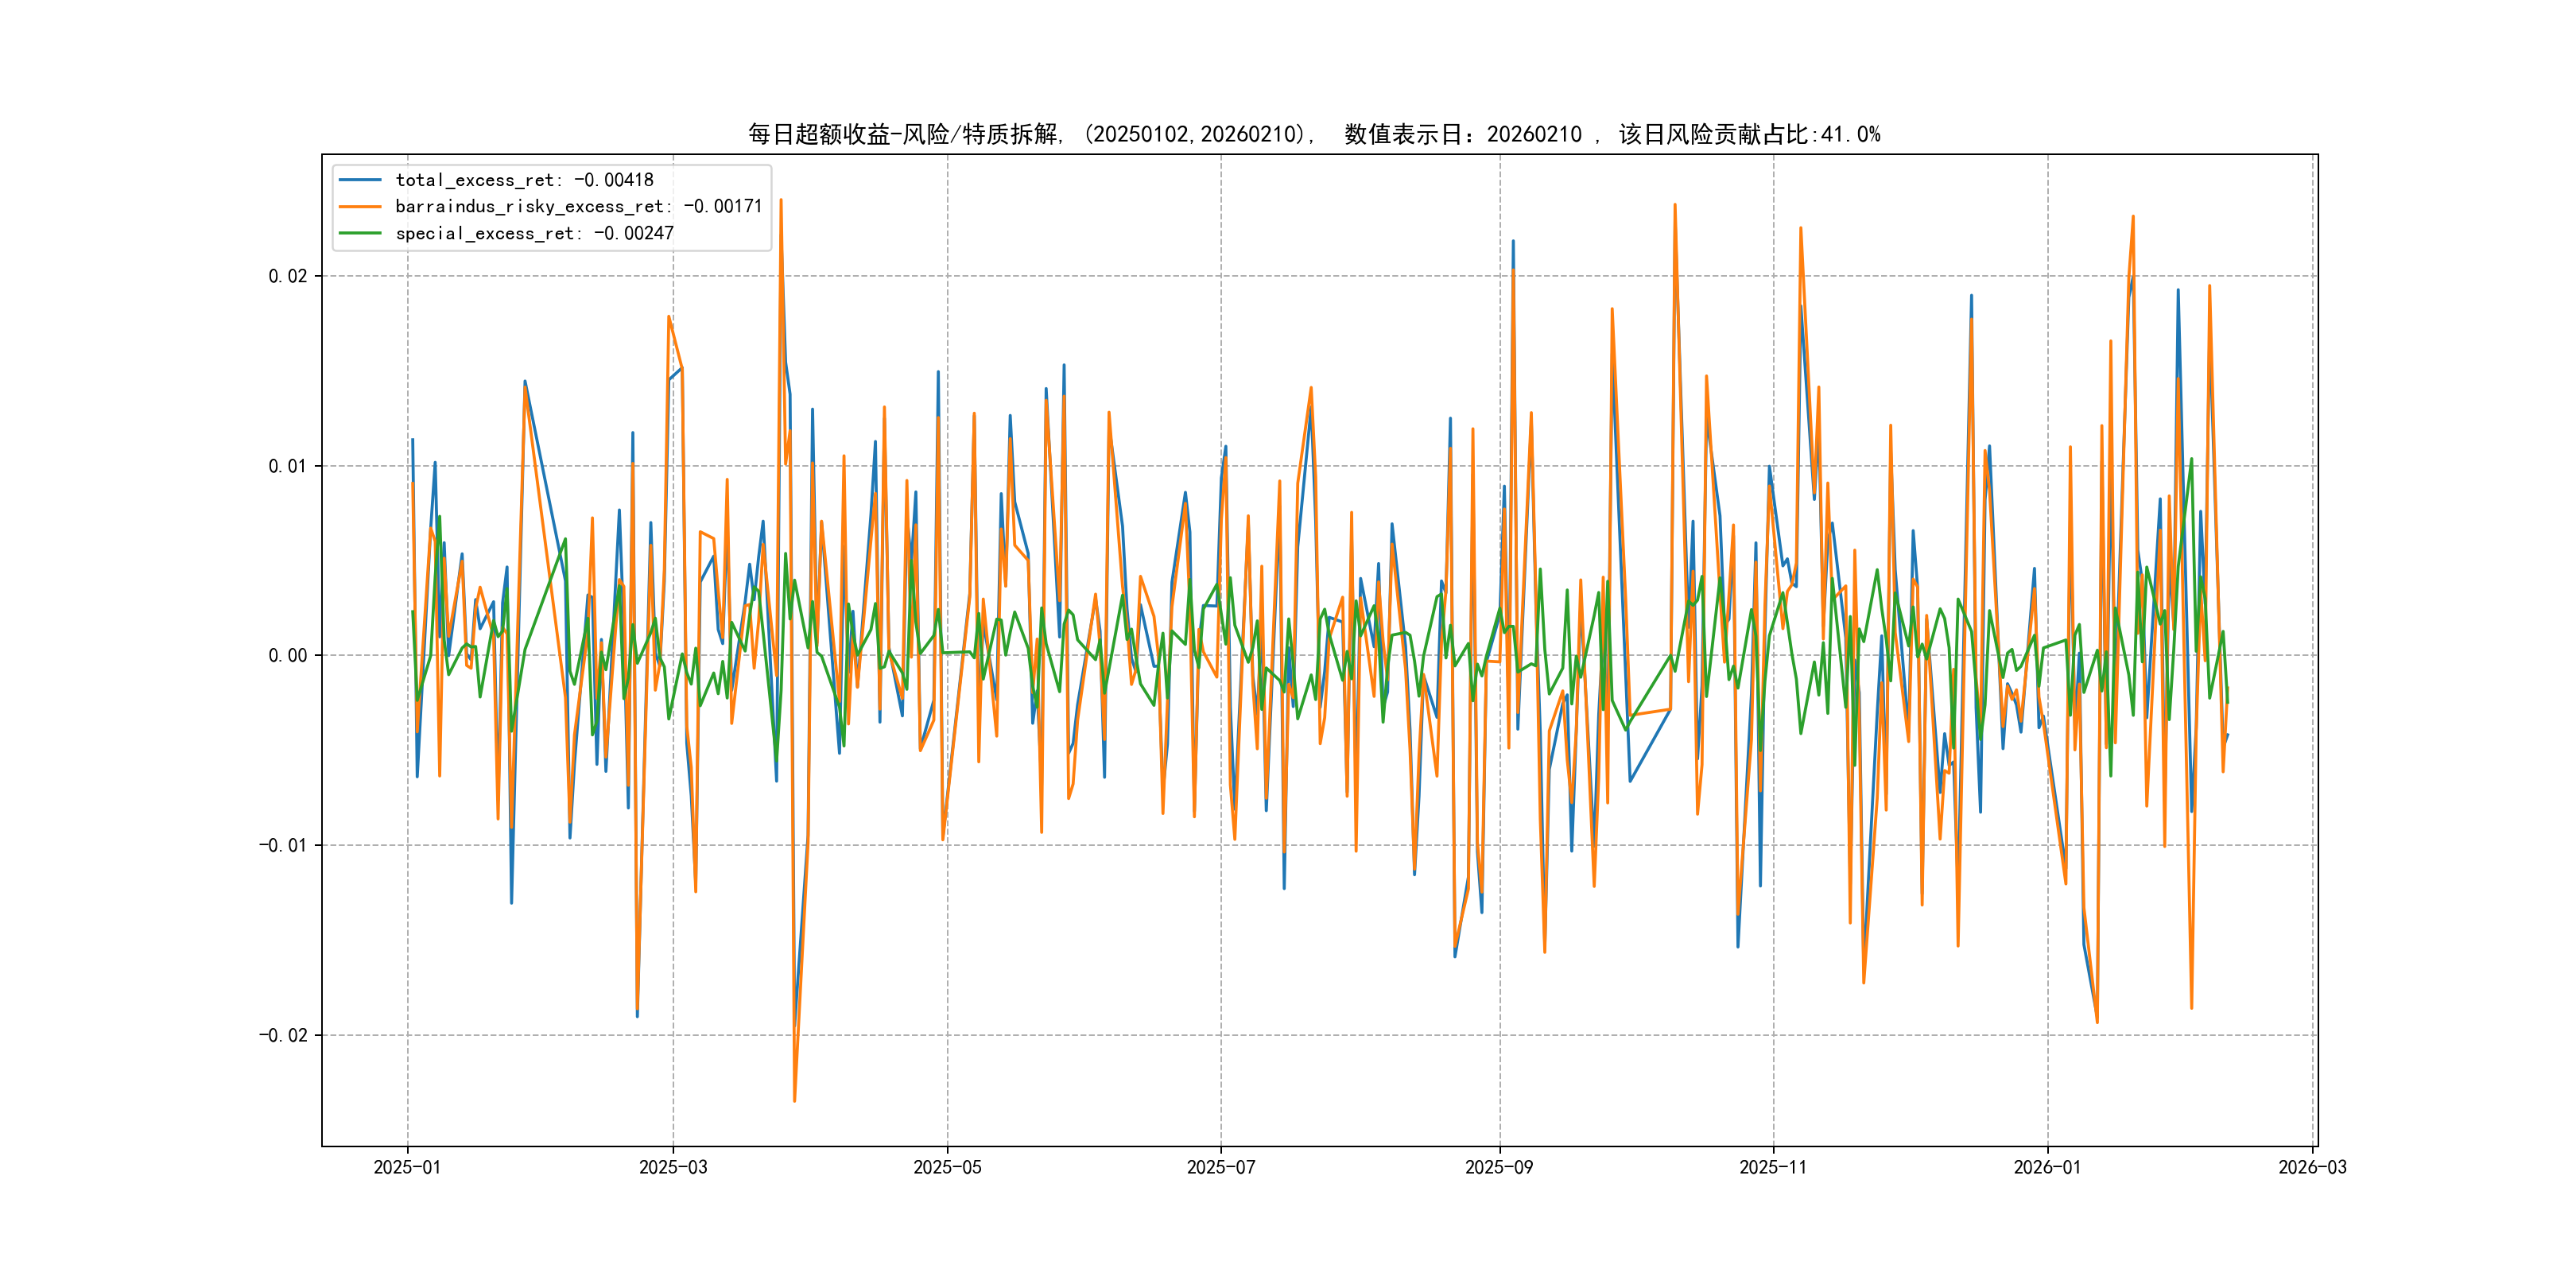The image size is (2576, 1288).
Task: Select the total_excess_ret legend label
Action: pos(524,180)
